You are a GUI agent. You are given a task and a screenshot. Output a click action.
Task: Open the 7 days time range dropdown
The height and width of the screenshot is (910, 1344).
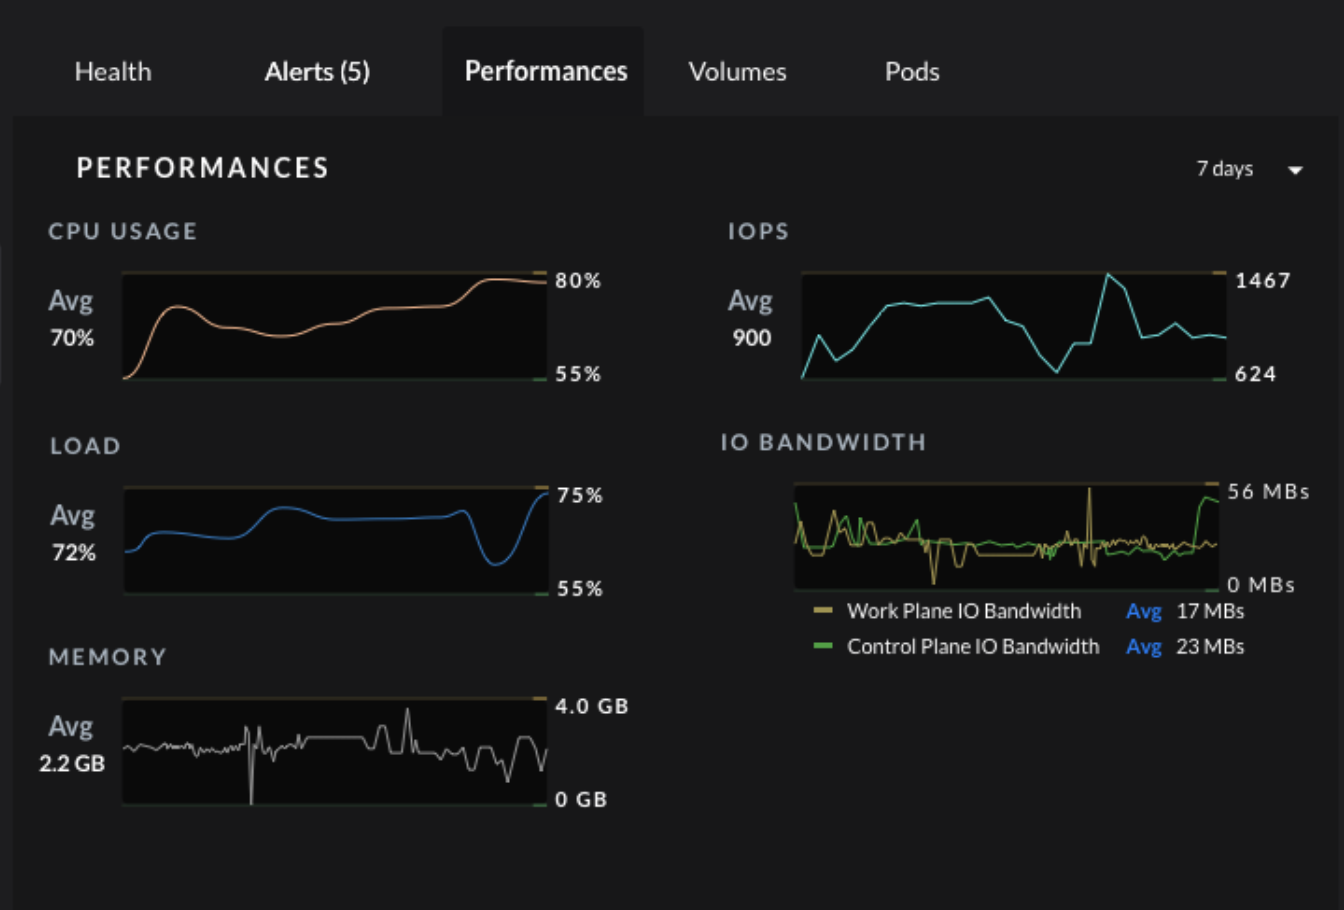point(1227,169)
